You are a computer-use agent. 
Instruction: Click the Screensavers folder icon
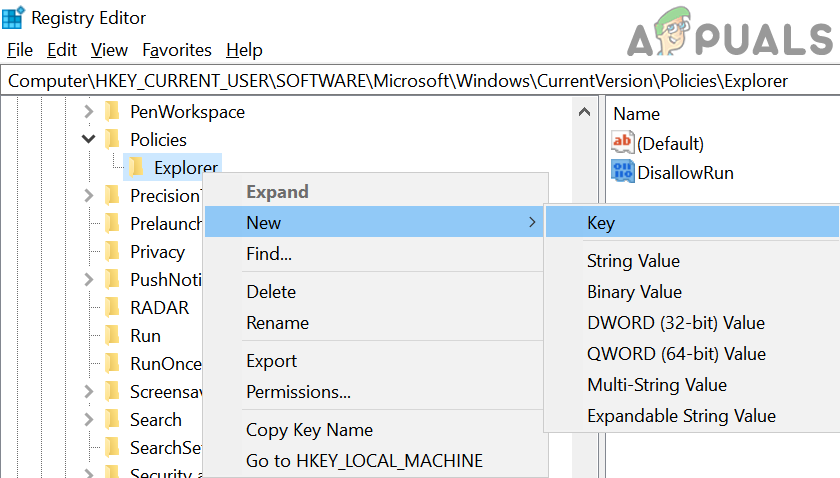[112, 392]
